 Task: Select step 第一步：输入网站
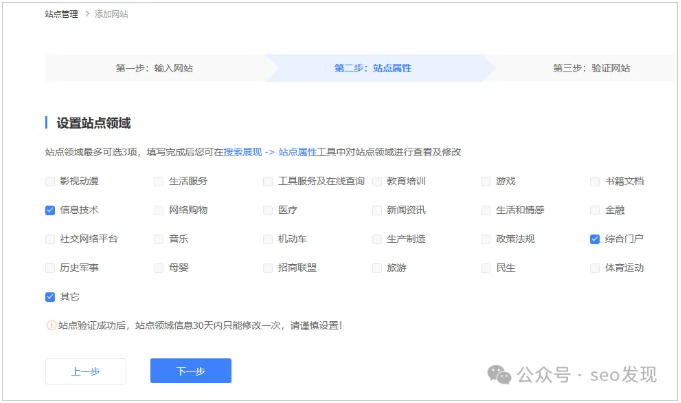(x=154, y=68)
